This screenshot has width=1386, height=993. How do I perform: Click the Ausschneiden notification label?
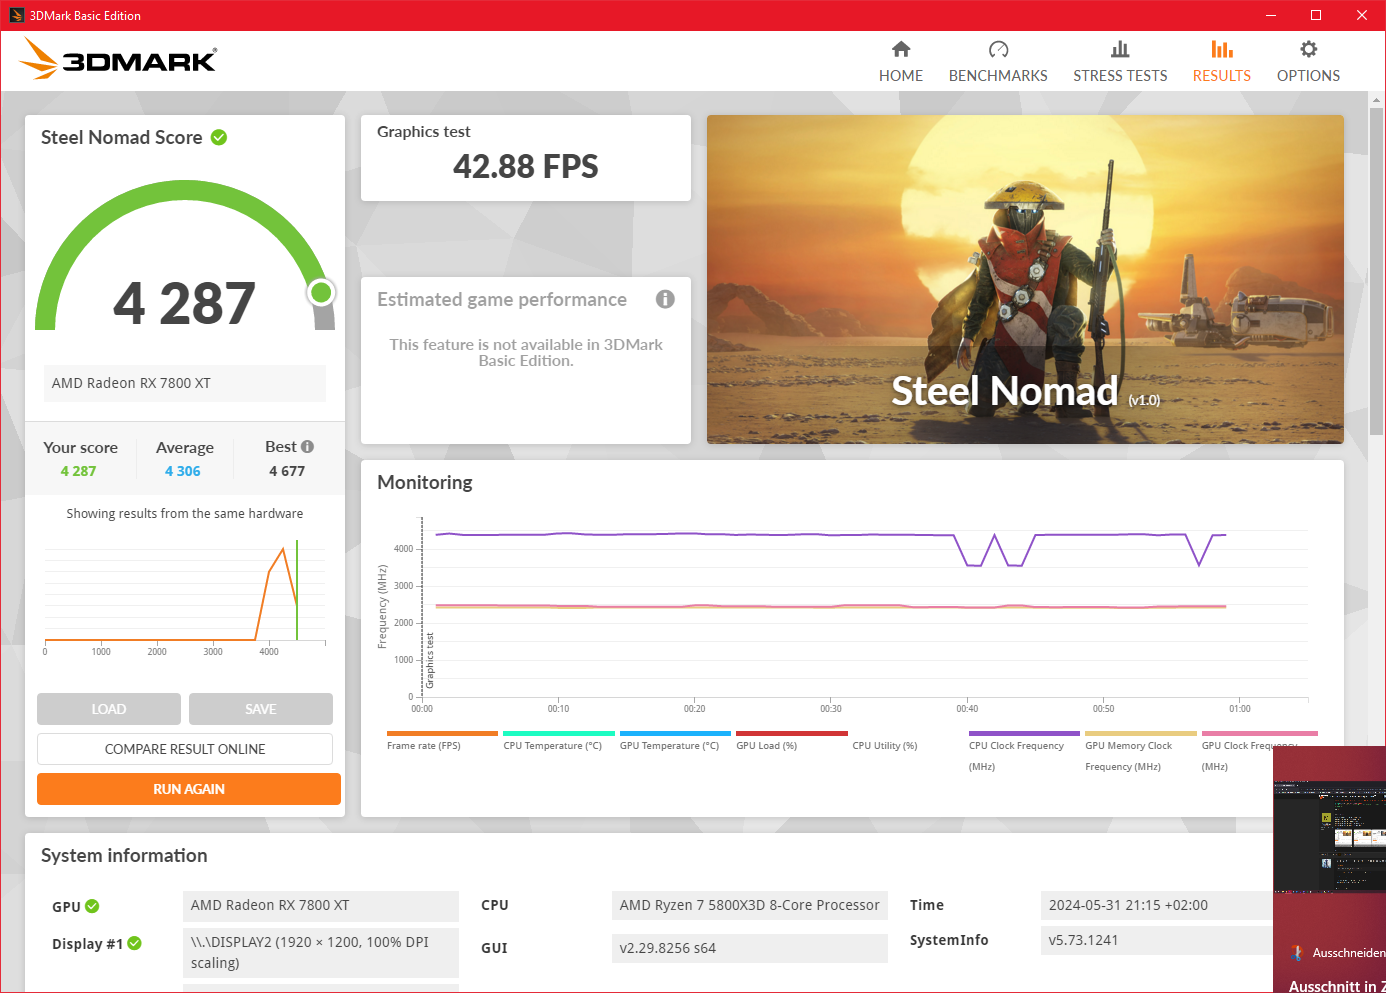1349,953
